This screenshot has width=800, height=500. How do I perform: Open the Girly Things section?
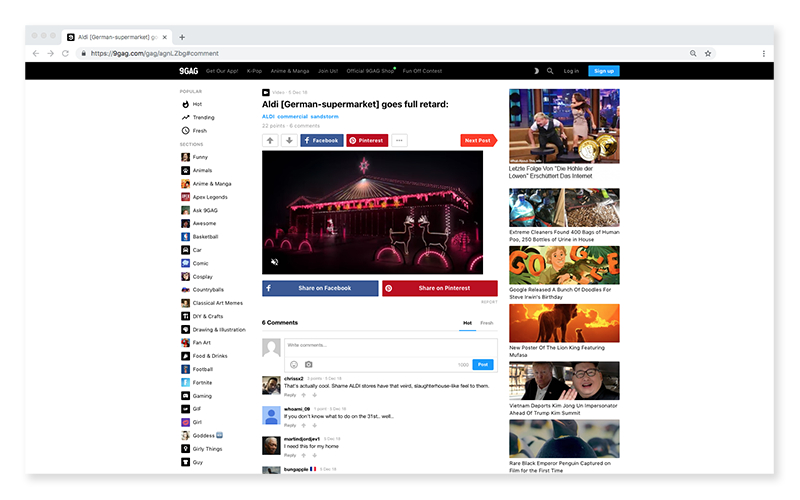click(202, 449)
